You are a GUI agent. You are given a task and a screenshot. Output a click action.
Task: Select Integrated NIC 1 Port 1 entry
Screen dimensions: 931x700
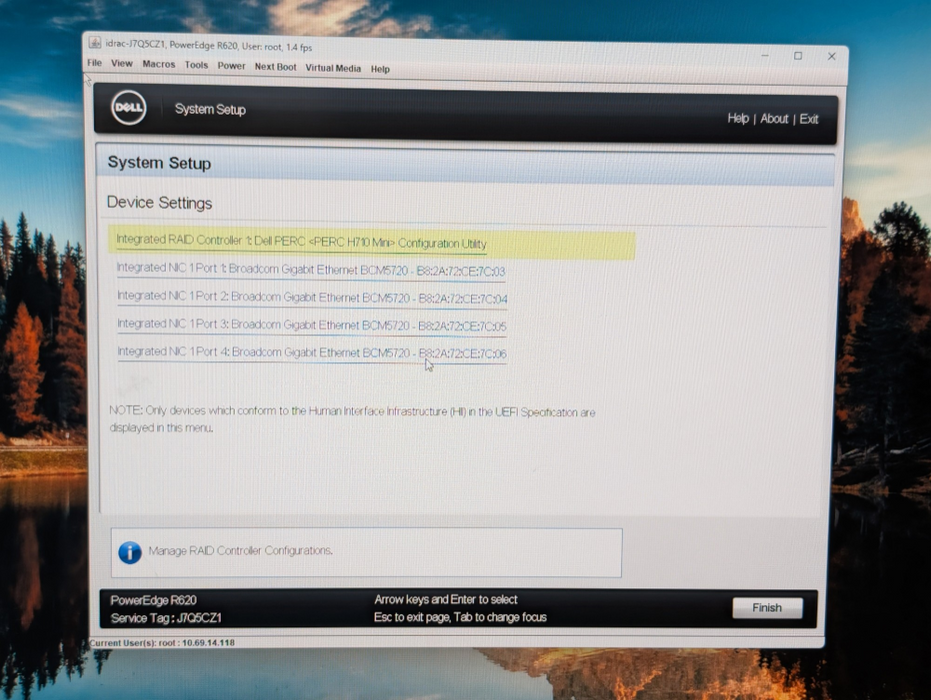click(x=311, y=270)
